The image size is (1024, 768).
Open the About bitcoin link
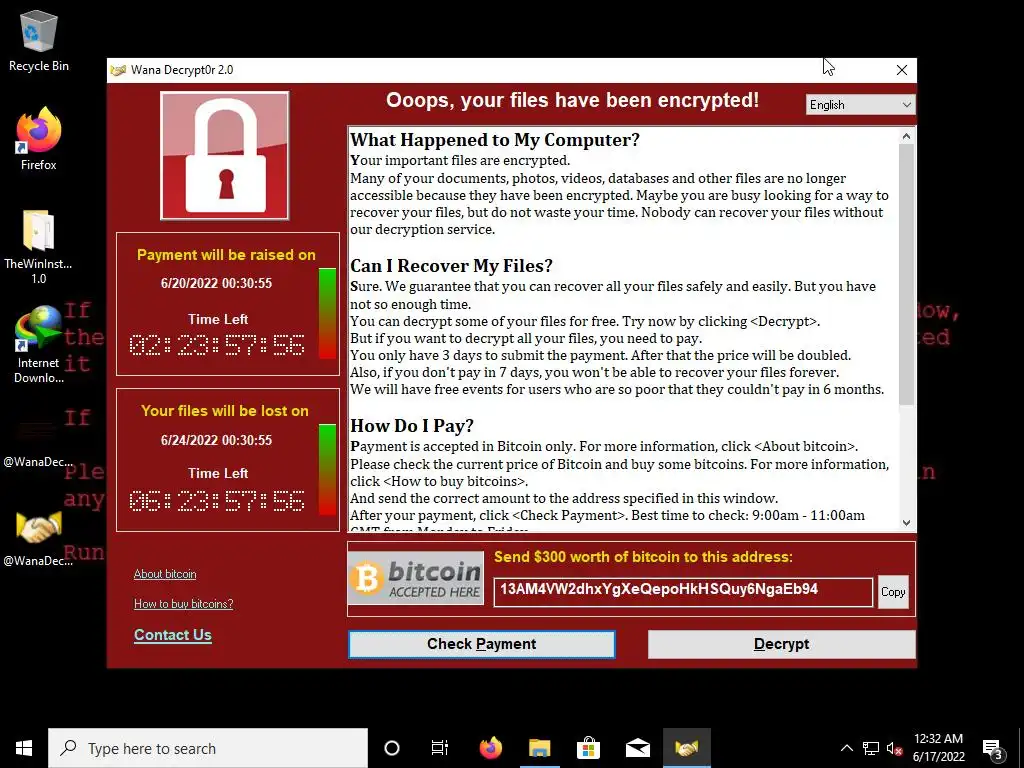point(165,574)
